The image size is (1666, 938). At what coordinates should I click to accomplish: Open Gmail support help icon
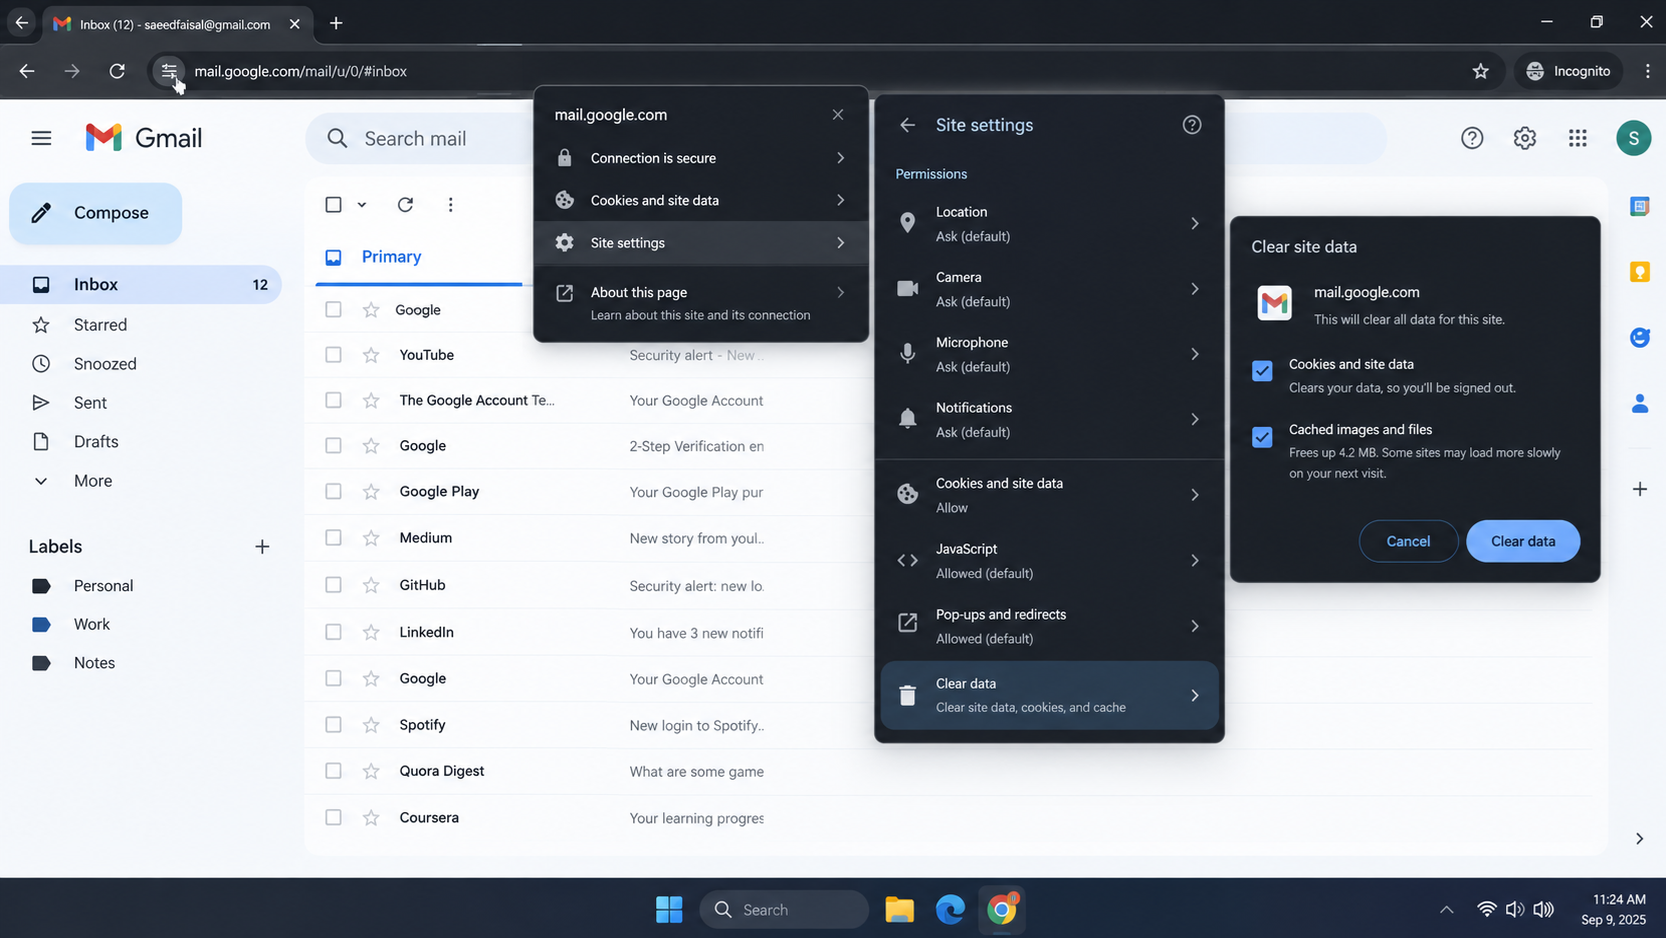(x=1471, y=138)
